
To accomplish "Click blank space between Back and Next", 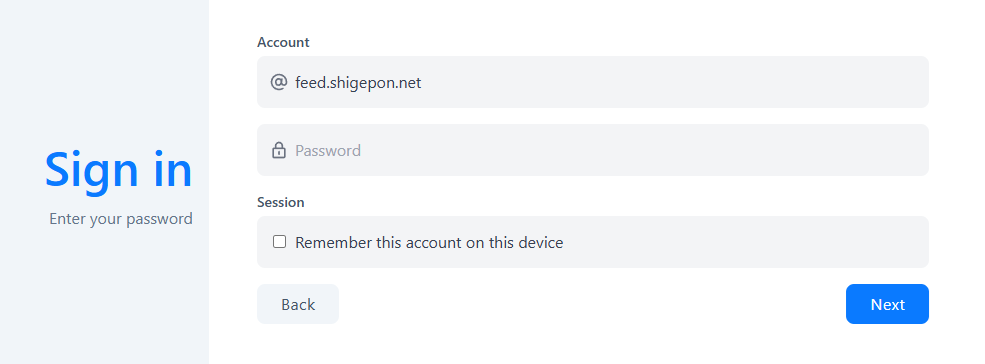I will 590,304.
